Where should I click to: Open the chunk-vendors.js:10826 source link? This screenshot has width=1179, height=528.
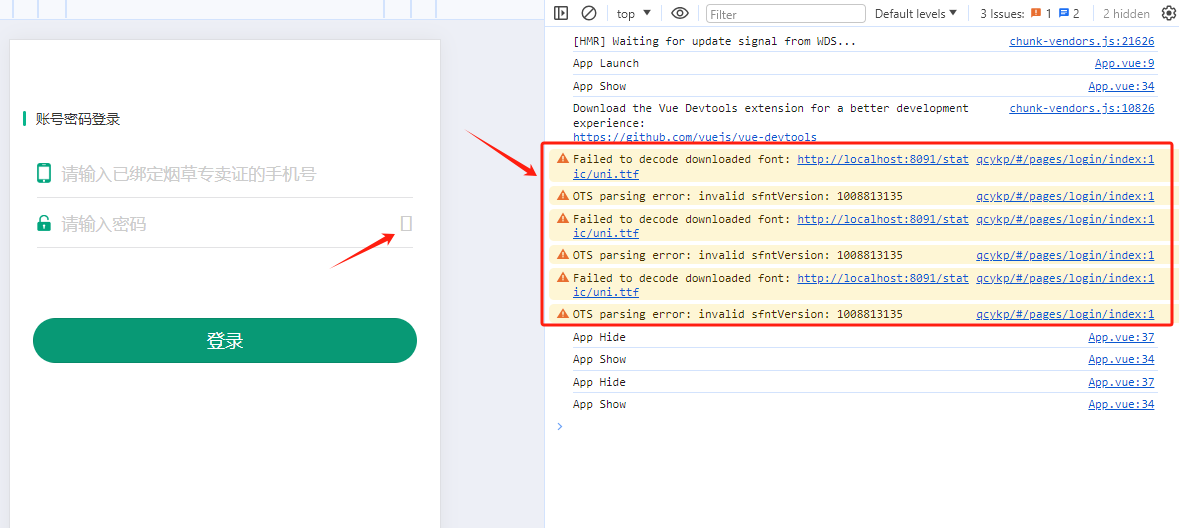(1081, 108)
